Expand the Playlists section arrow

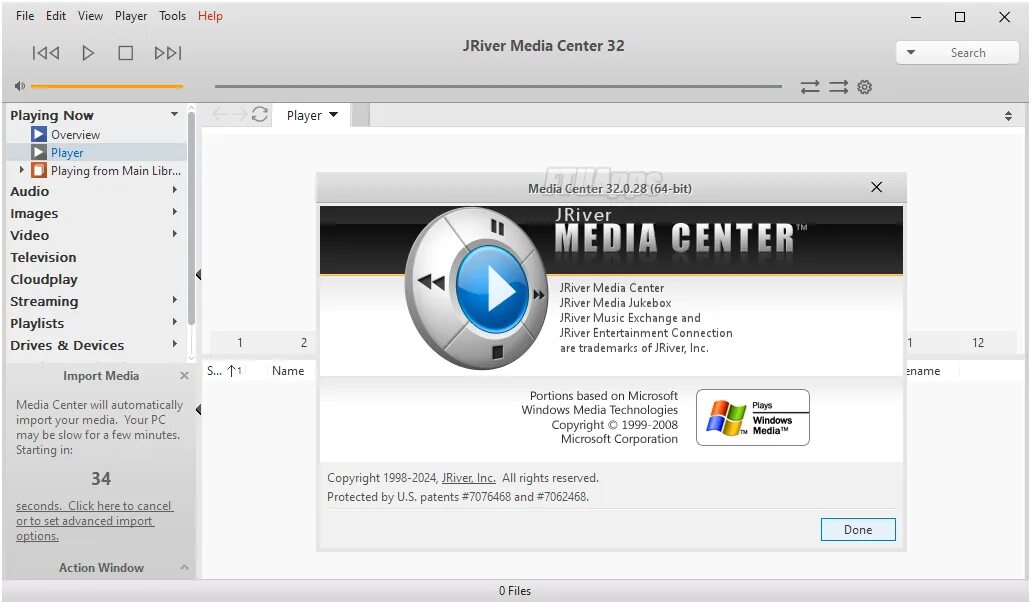point(174,322)
